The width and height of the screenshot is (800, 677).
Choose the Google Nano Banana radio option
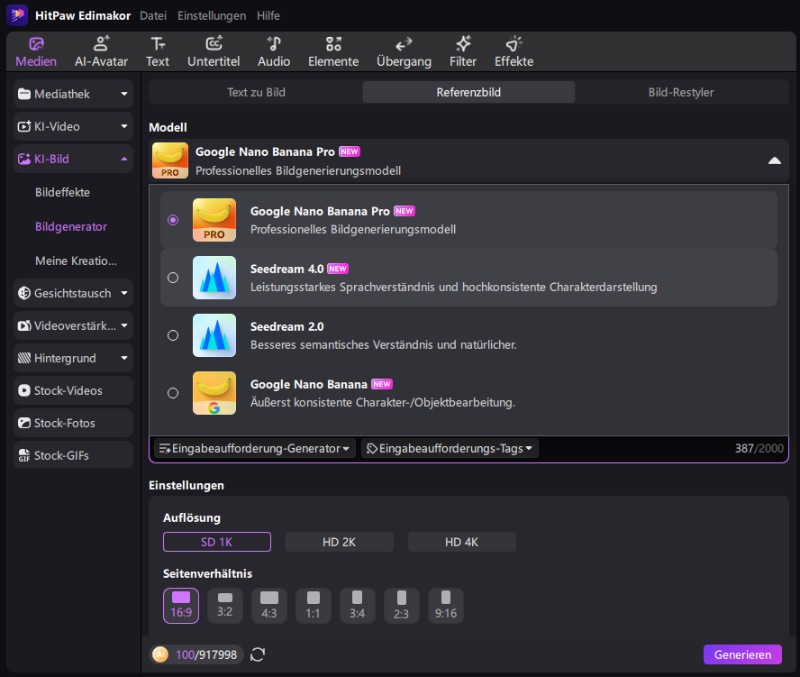tap(173, 393)
